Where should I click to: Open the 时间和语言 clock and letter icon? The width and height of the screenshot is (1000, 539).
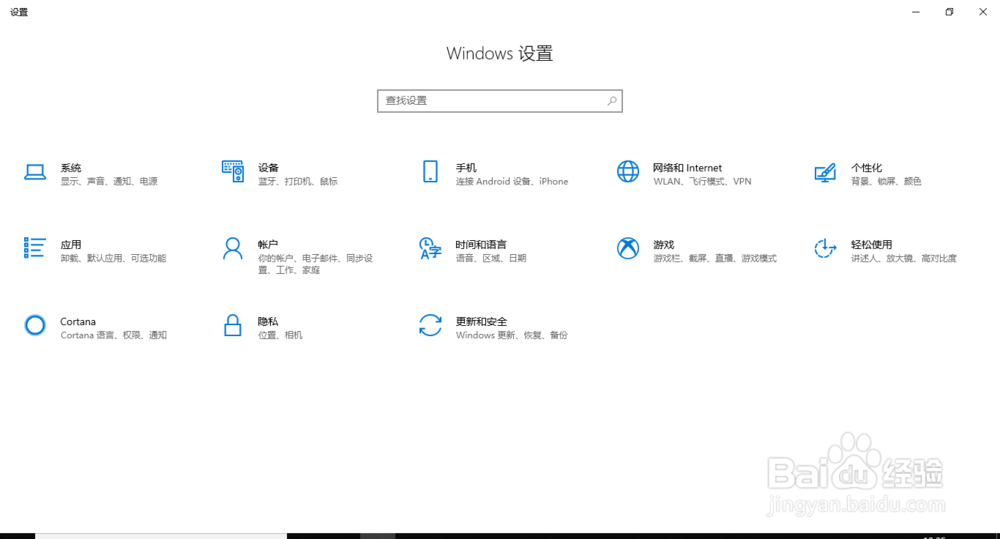click(x=430, y=249)
